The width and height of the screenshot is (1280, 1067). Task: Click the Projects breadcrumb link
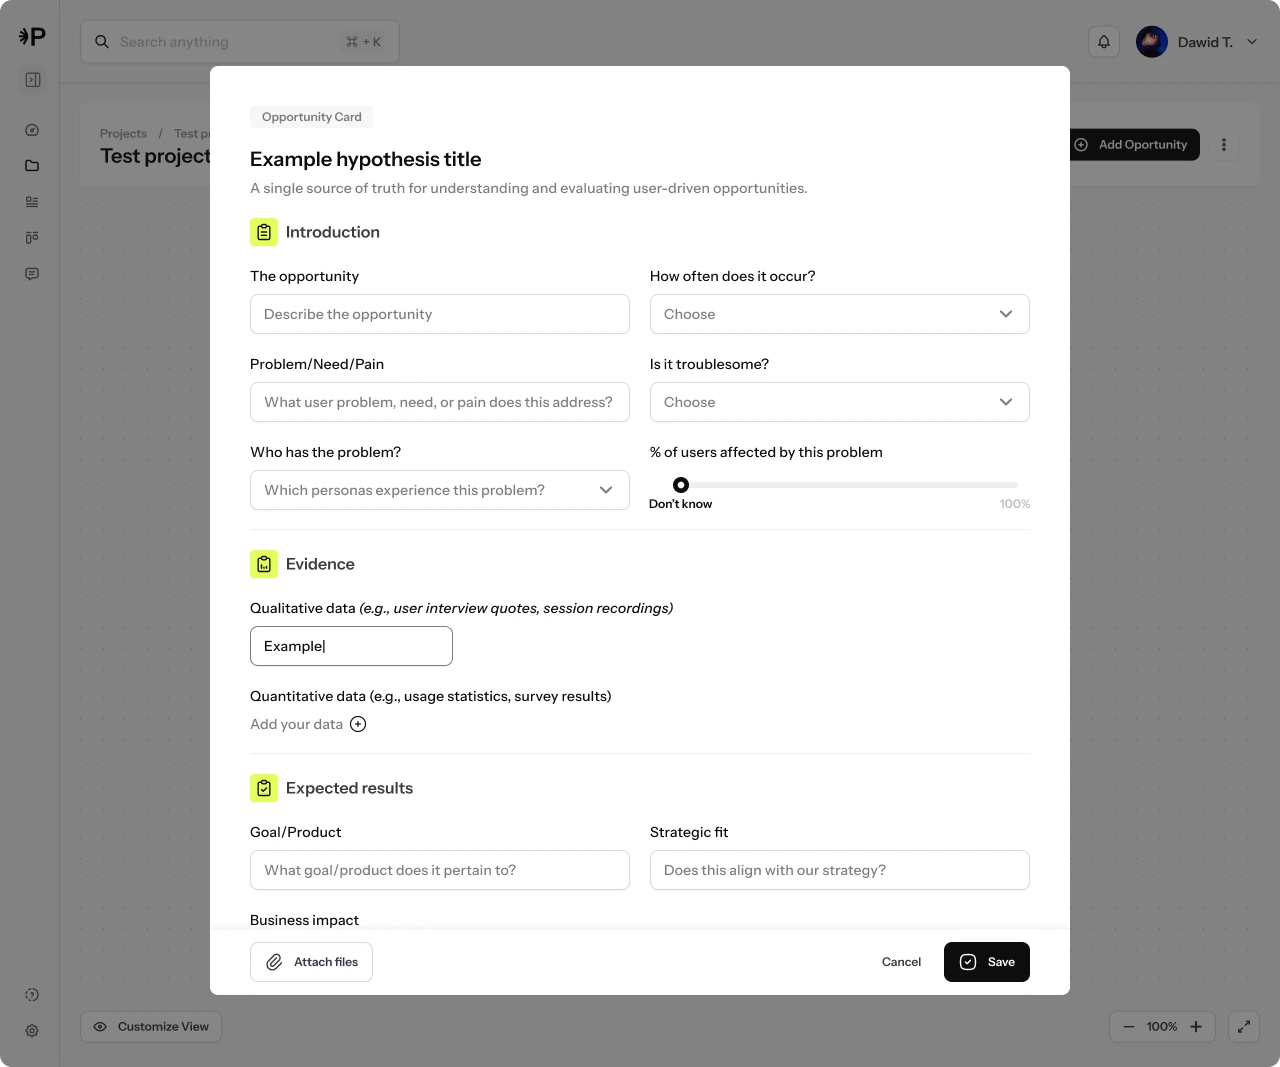123,134
